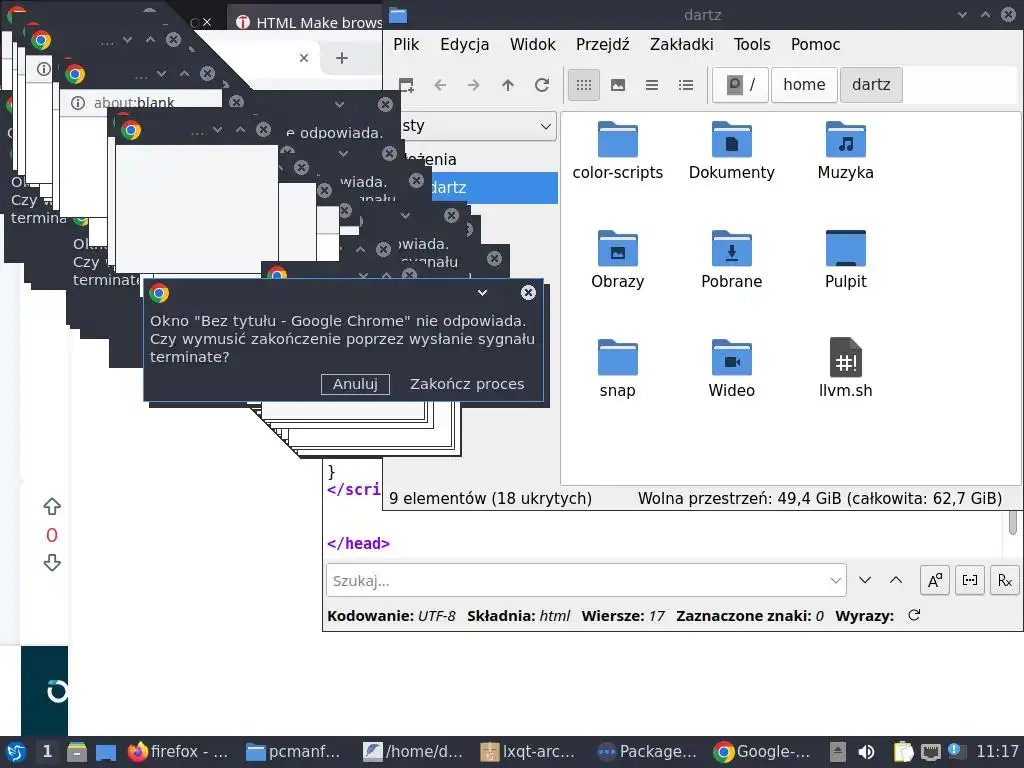
Task: Switch to thumbnail view mode
Action: 618,85
